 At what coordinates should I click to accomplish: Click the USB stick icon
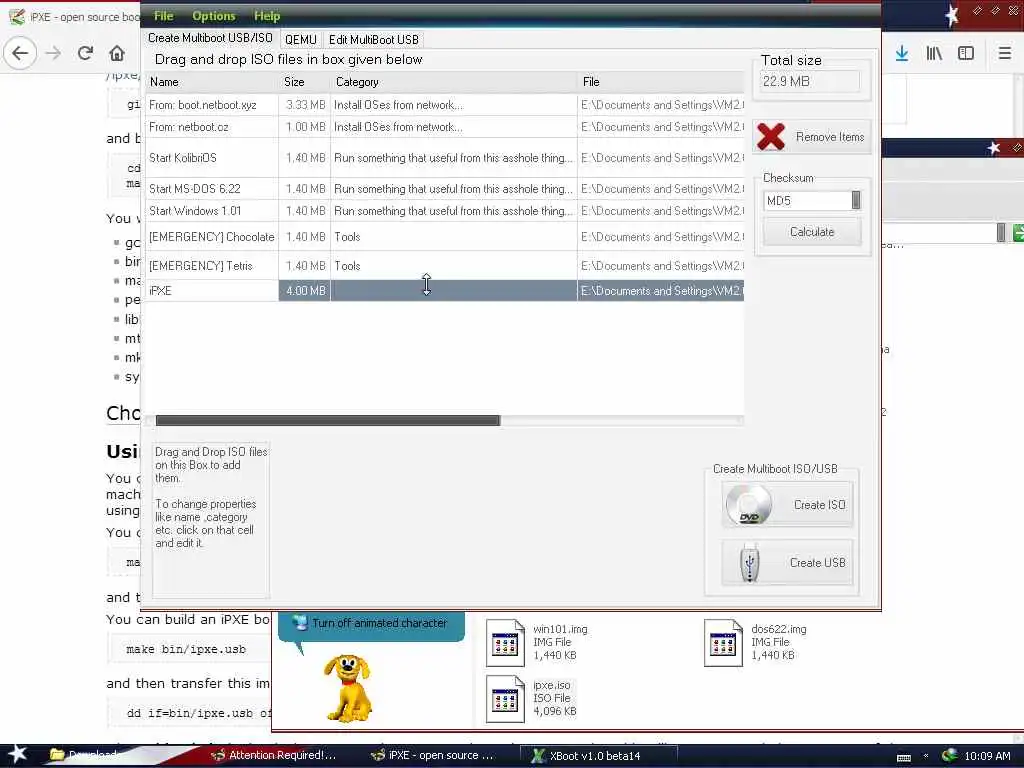(750, 562)
